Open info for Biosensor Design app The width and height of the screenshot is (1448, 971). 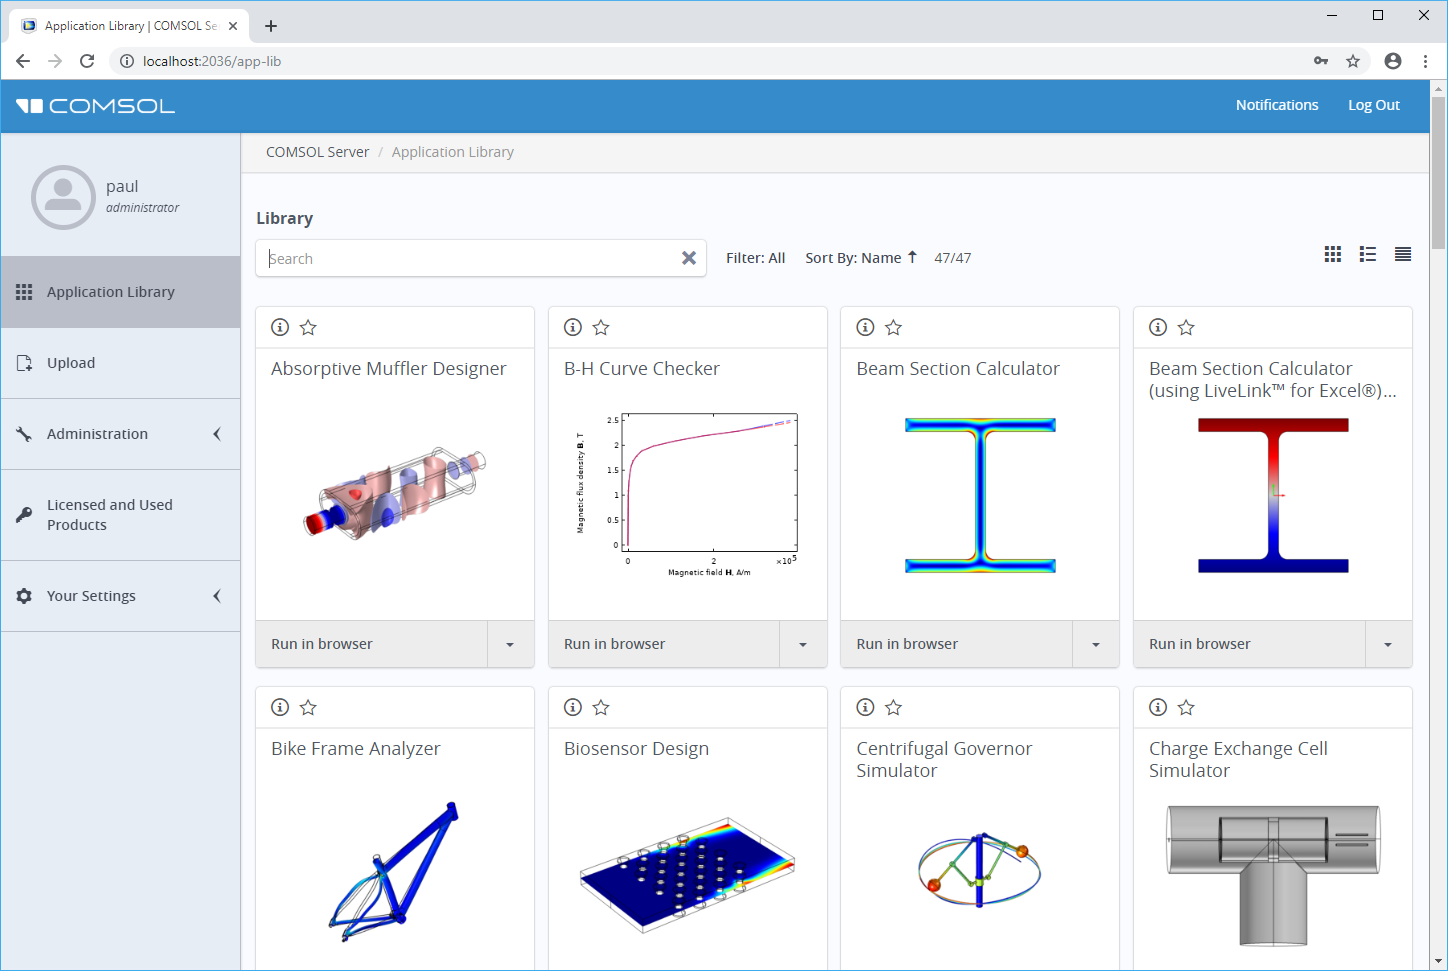pos(573,707)
